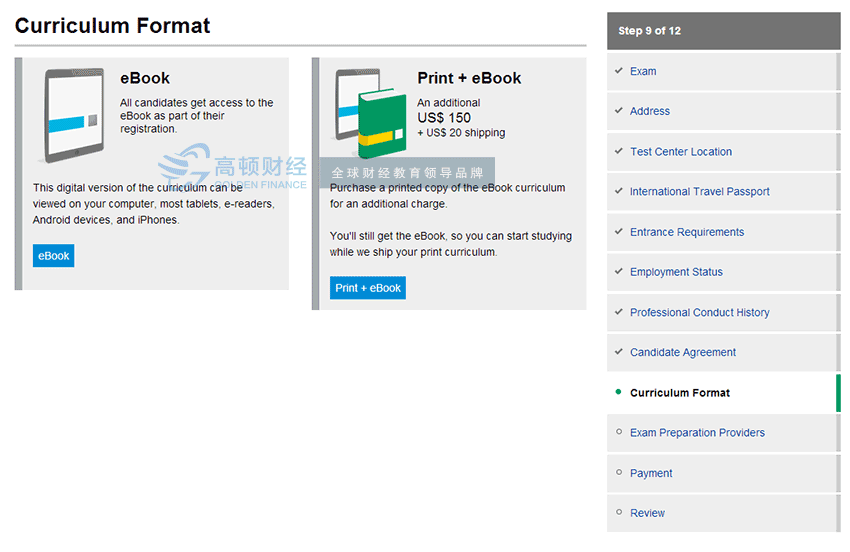Open the Review step
850x552 pixels.
[647, 513]
